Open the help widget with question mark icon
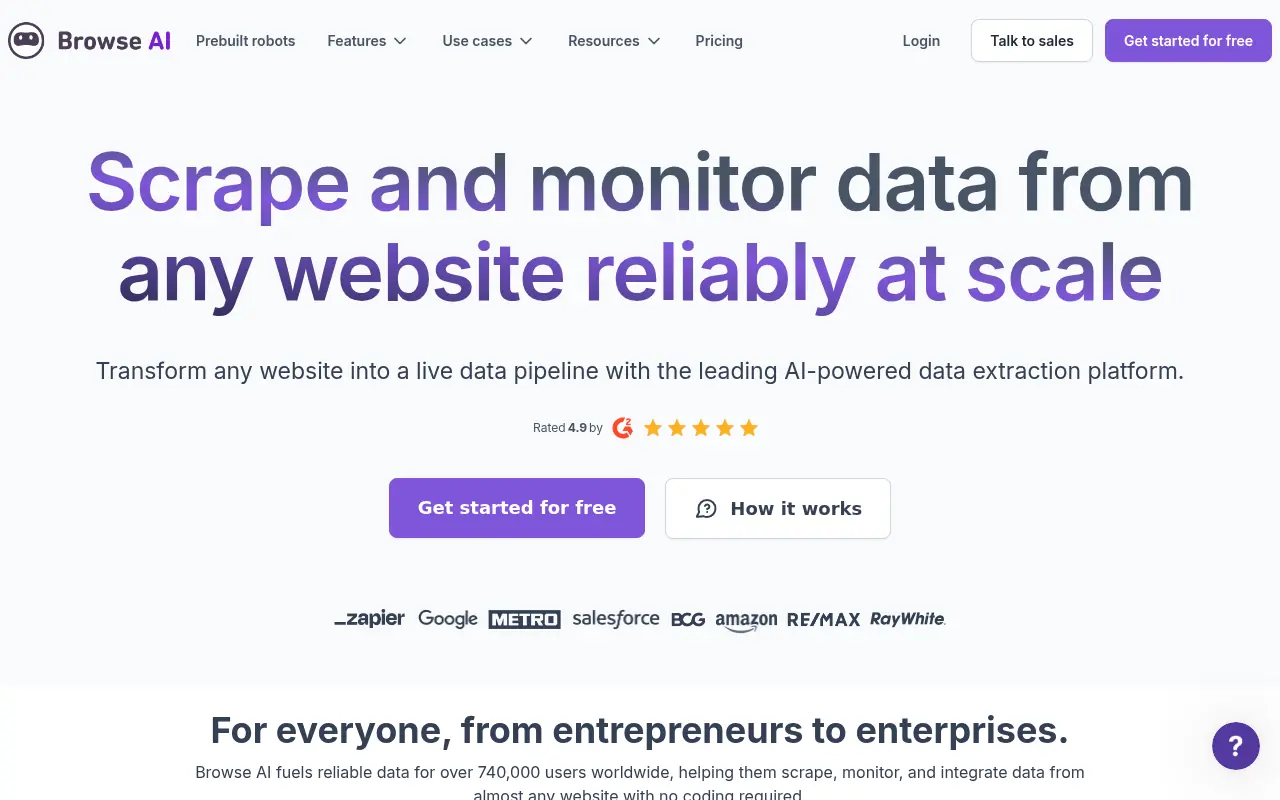The width and height of the screenshot is (1280, 800). 1235,746
